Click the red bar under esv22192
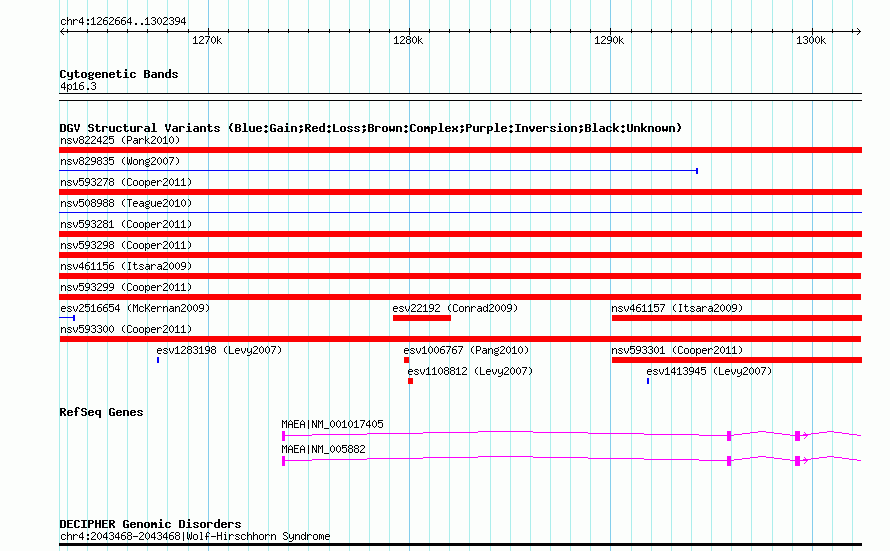Viewport: 890px width, 551px height. coord(422,318)
